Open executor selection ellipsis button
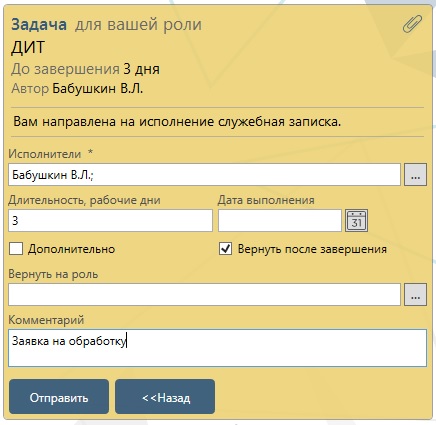The width and height of the screenshot is (436, 425). point(415,174)
